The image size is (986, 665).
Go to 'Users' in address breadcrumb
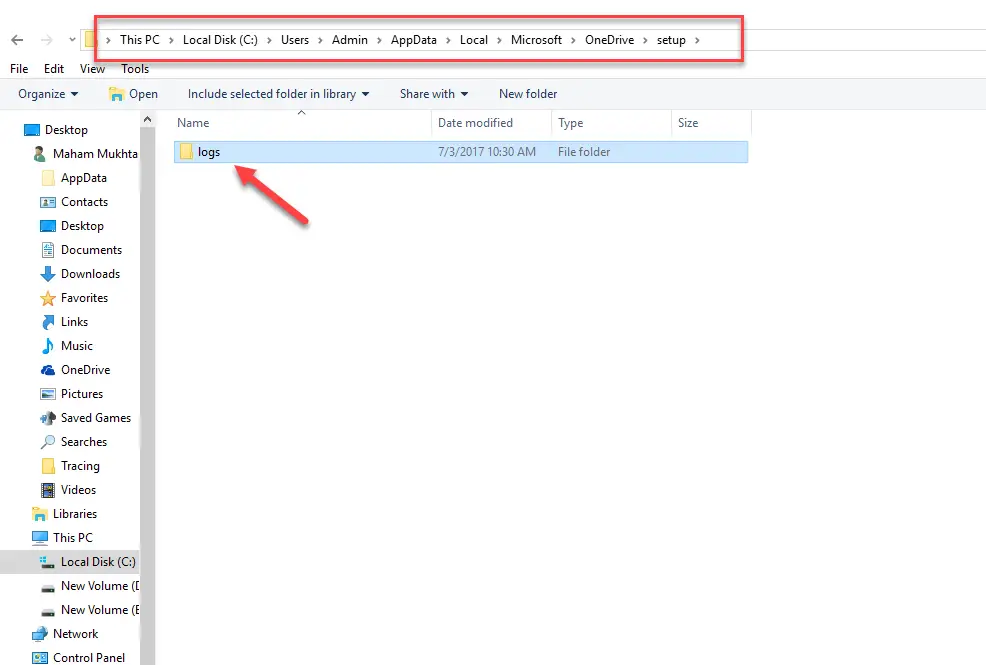coord(295,40)
